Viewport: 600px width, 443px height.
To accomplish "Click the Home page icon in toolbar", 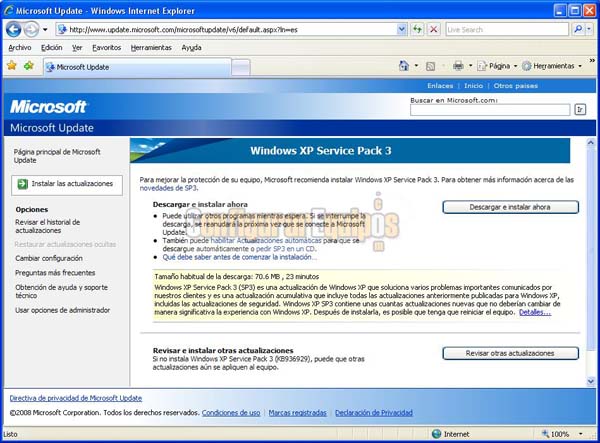I will [x=404, y=66].
